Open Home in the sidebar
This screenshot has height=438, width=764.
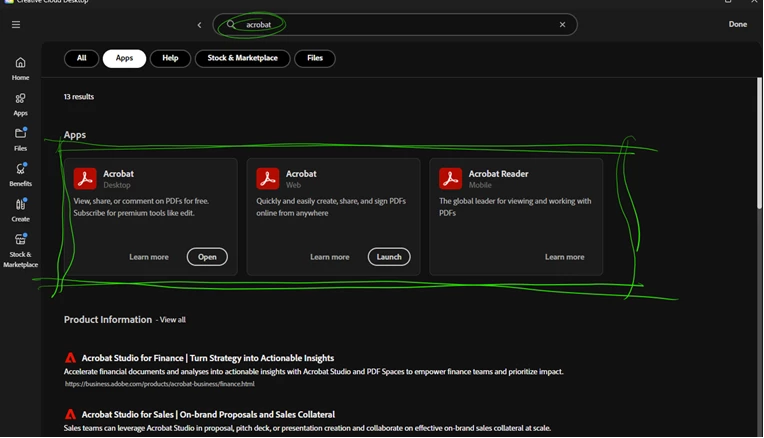pos(20,69)
